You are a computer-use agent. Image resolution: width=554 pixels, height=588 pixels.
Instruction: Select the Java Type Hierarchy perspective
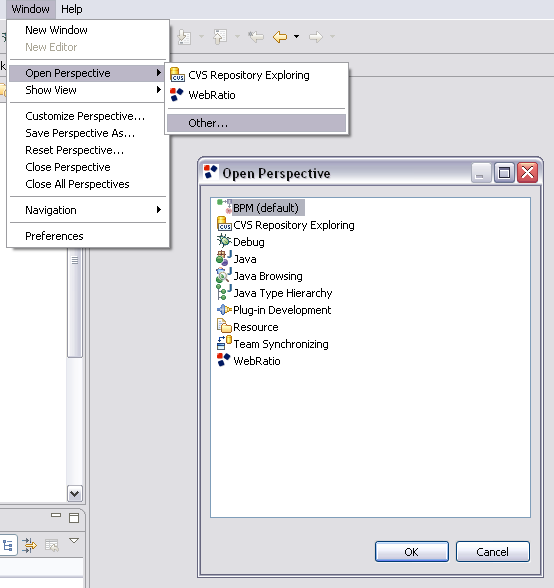[x=283, y=293]
